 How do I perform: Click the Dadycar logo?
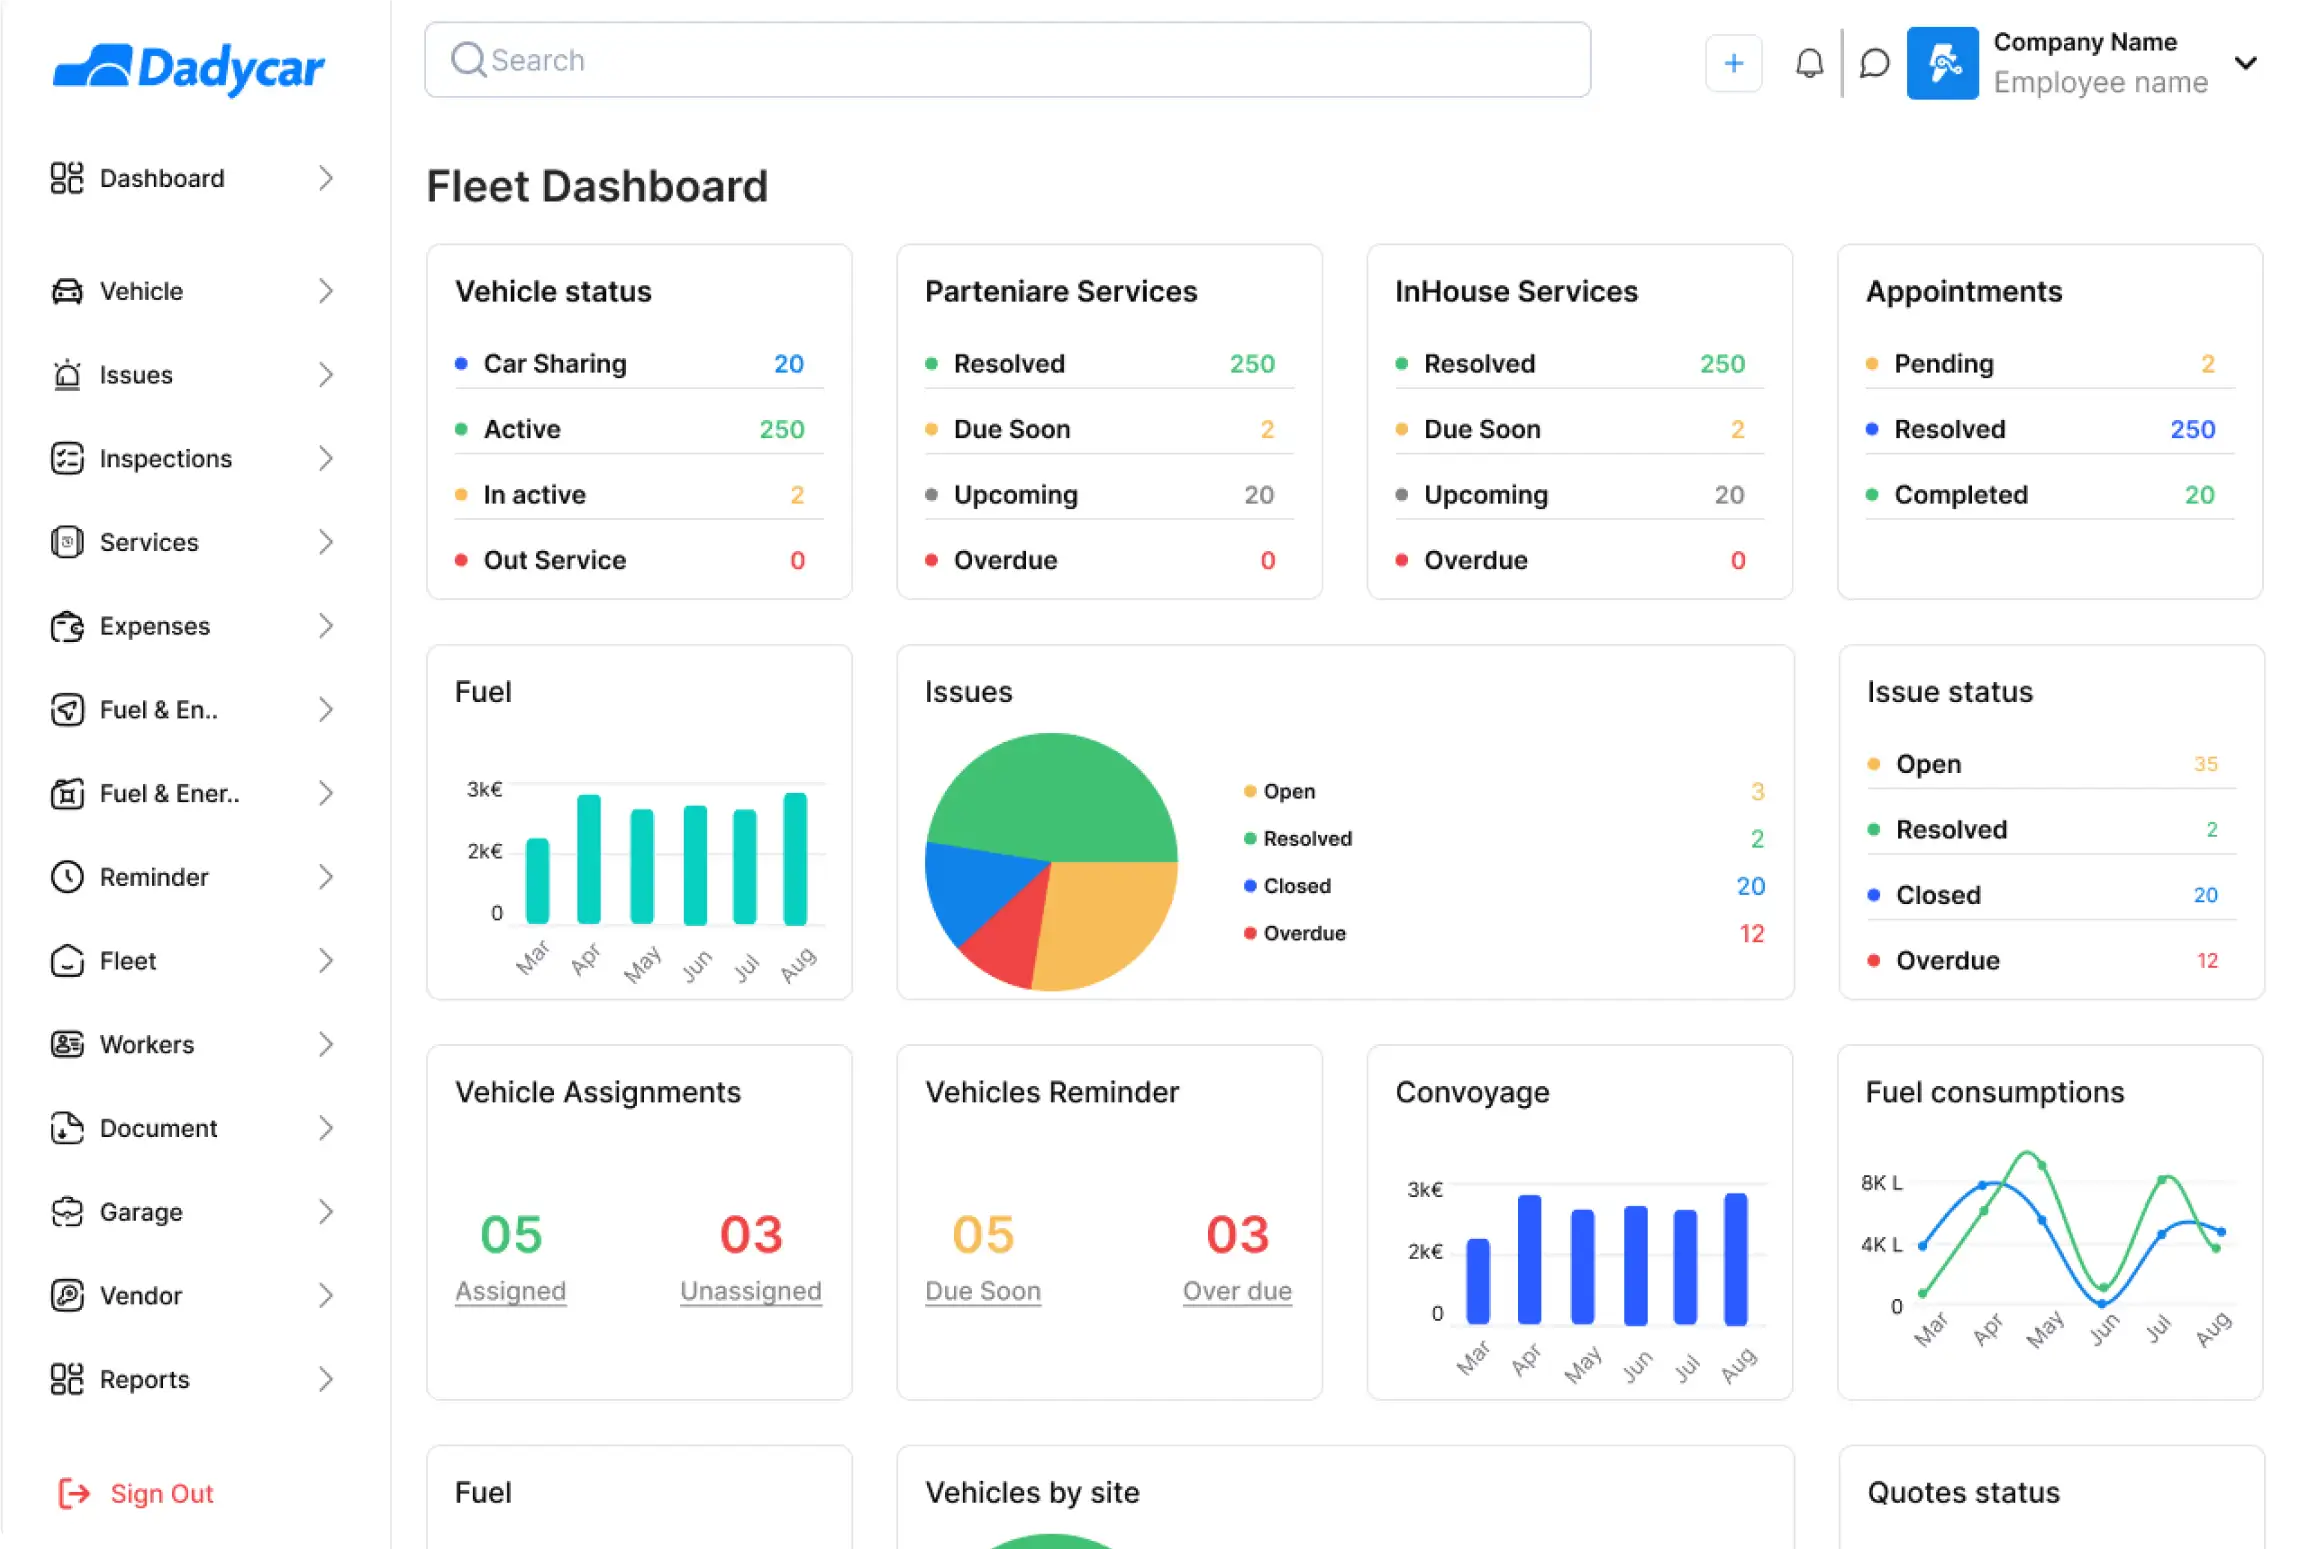pyautogui.click(x=189, y=68)
